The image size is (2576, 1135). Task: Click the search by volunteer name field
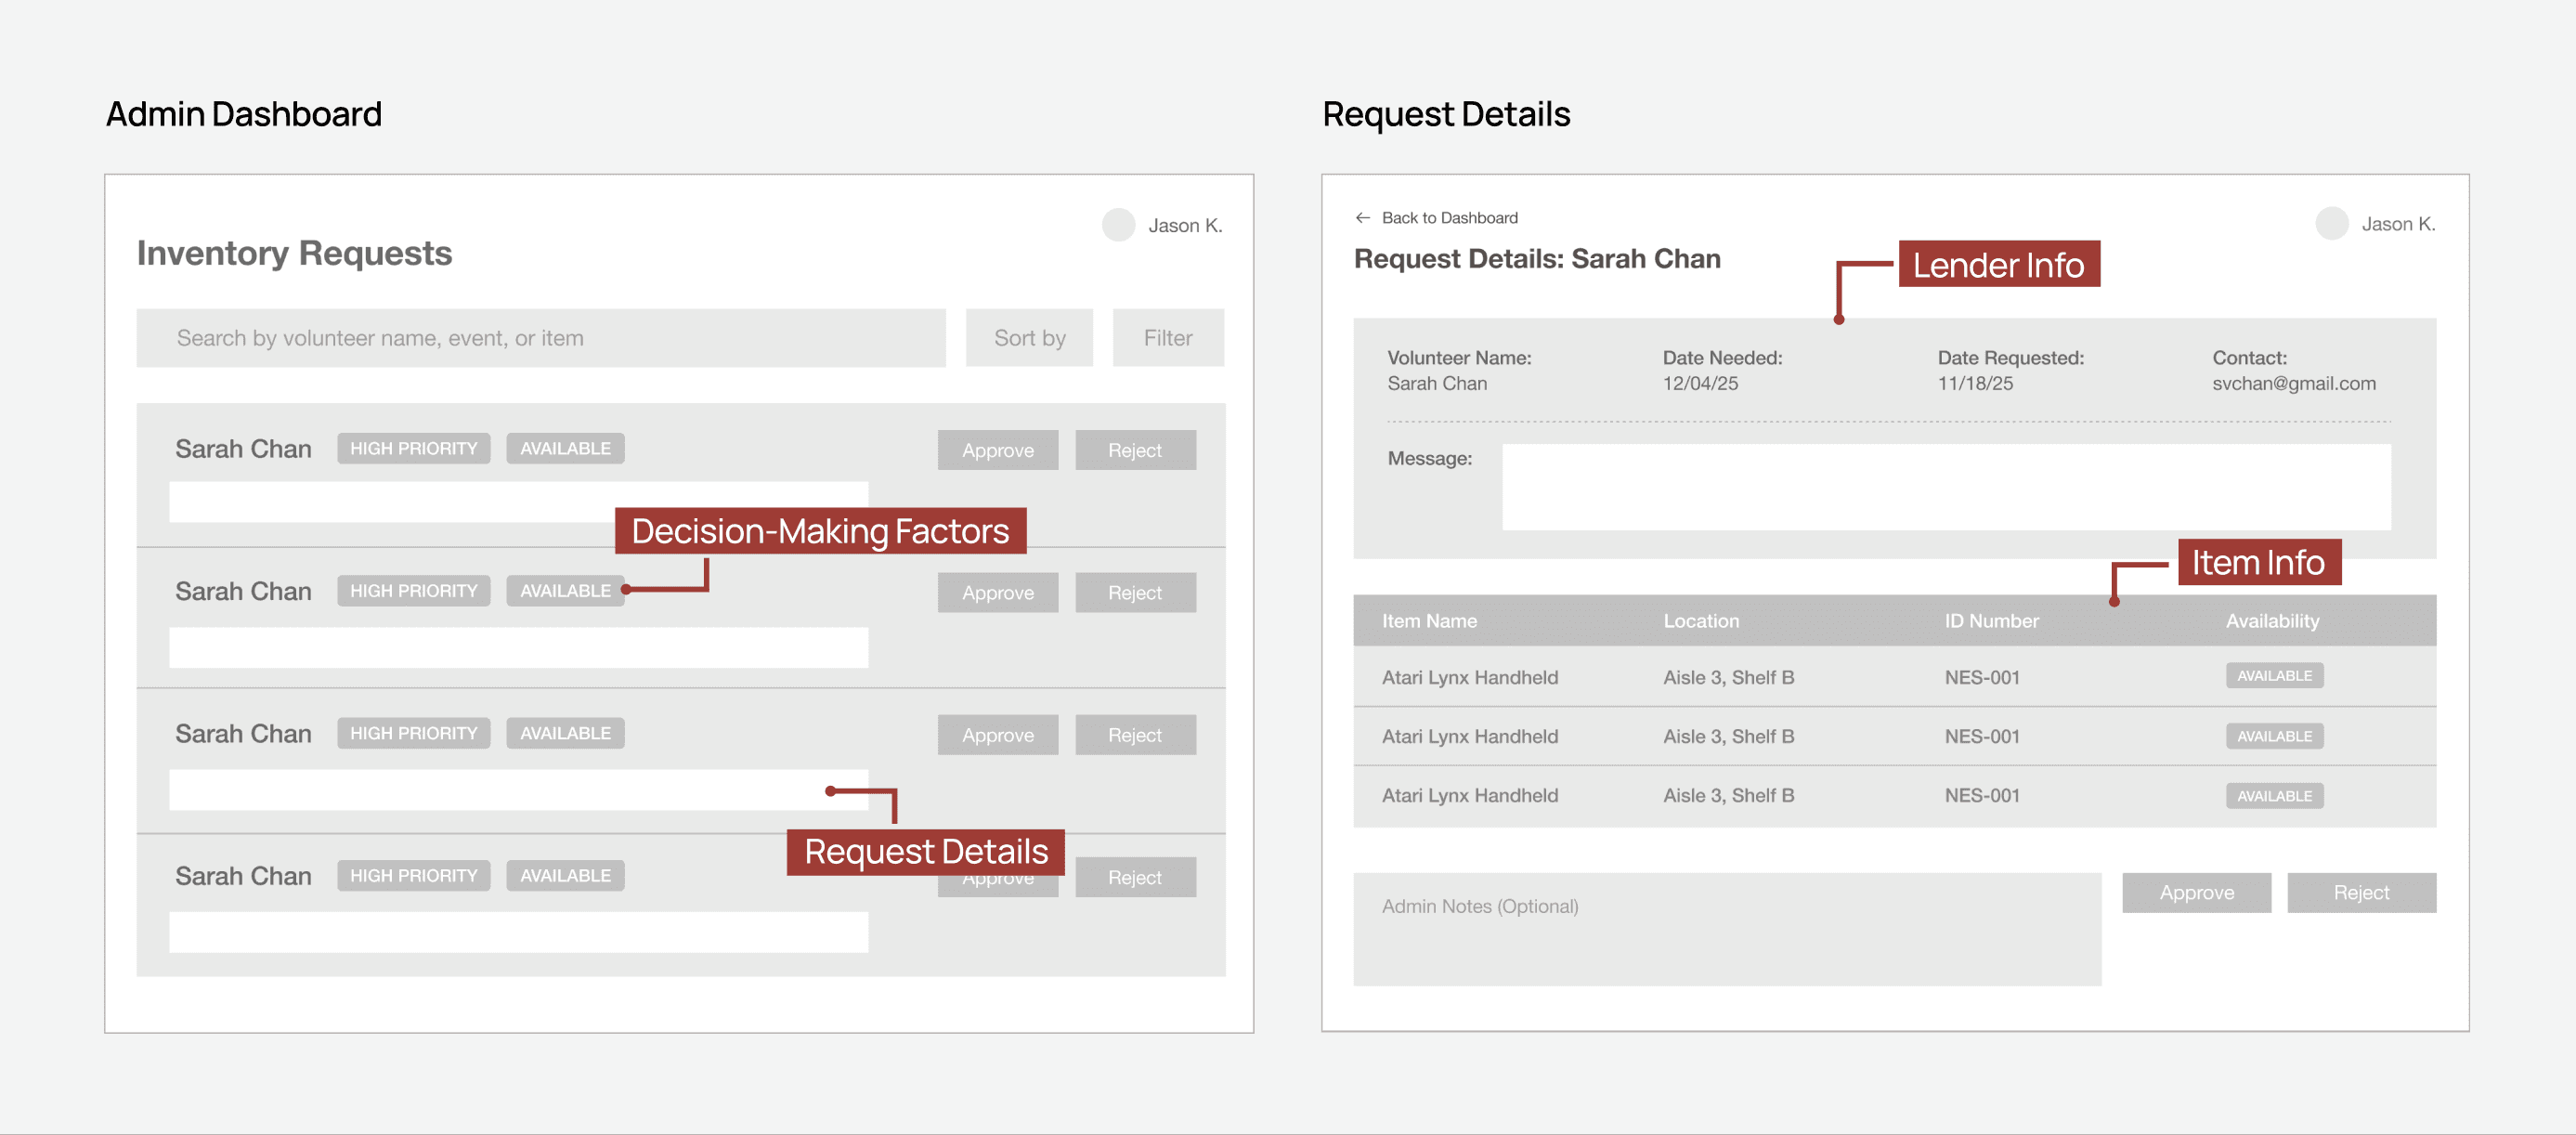coord(540,338)
